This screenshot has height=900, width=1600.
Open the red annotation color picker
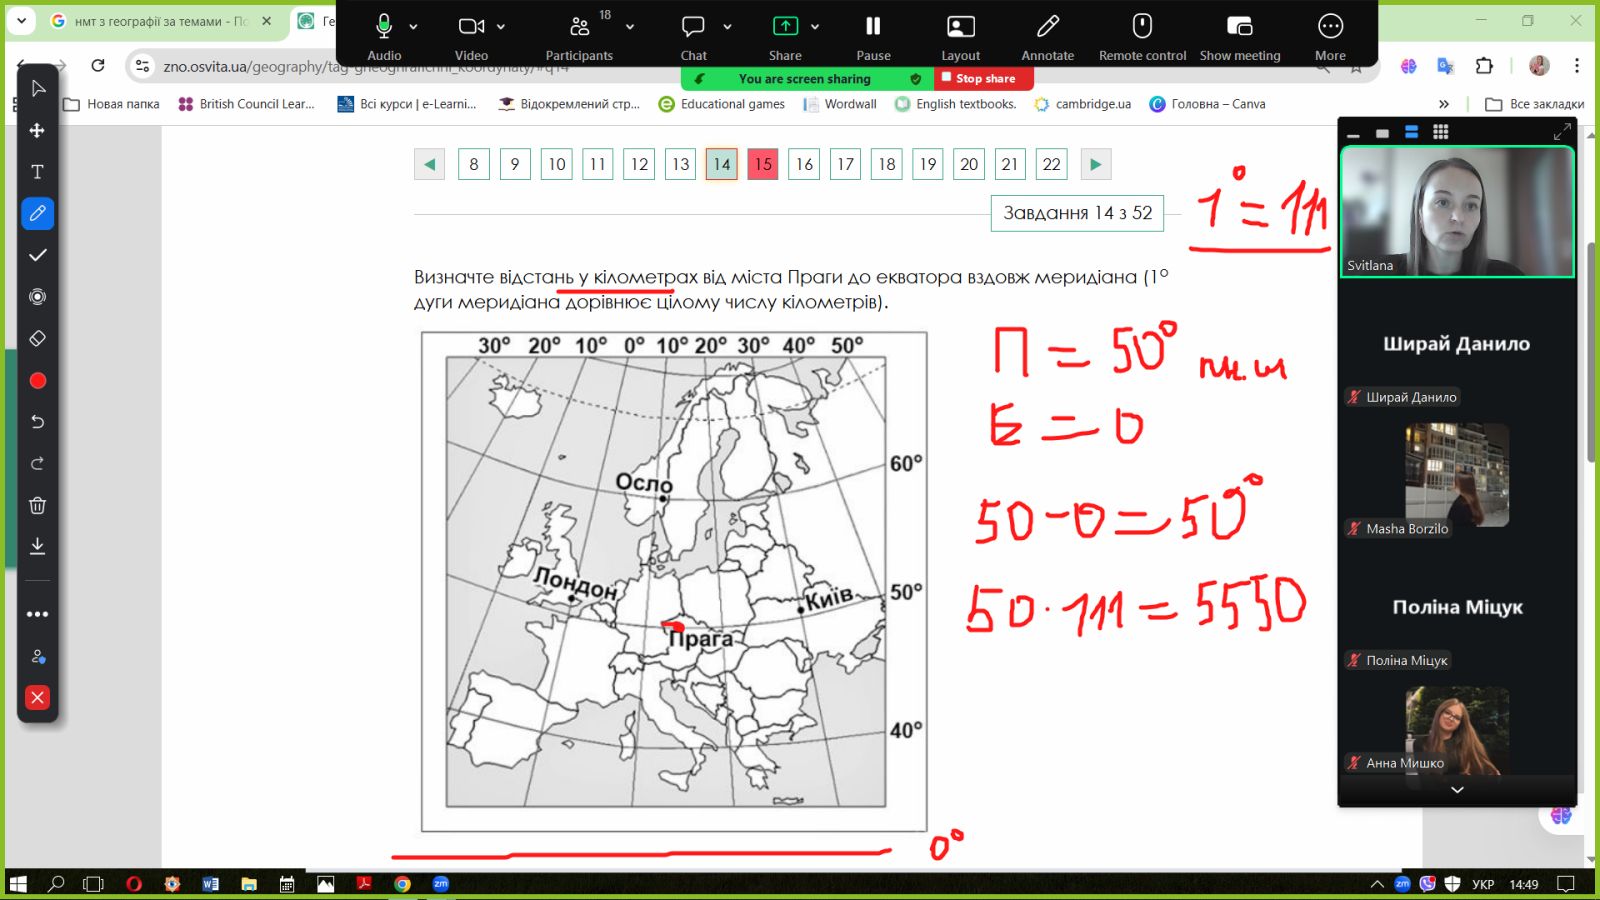pyautogui.click(x=37, y=380)
